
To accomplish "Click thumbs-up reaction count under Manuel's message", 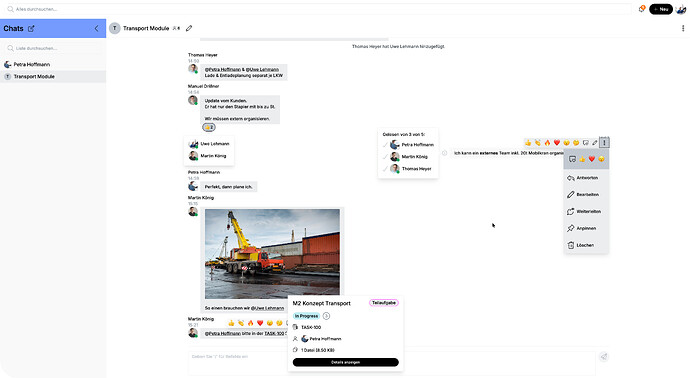I will coord(209,127).
